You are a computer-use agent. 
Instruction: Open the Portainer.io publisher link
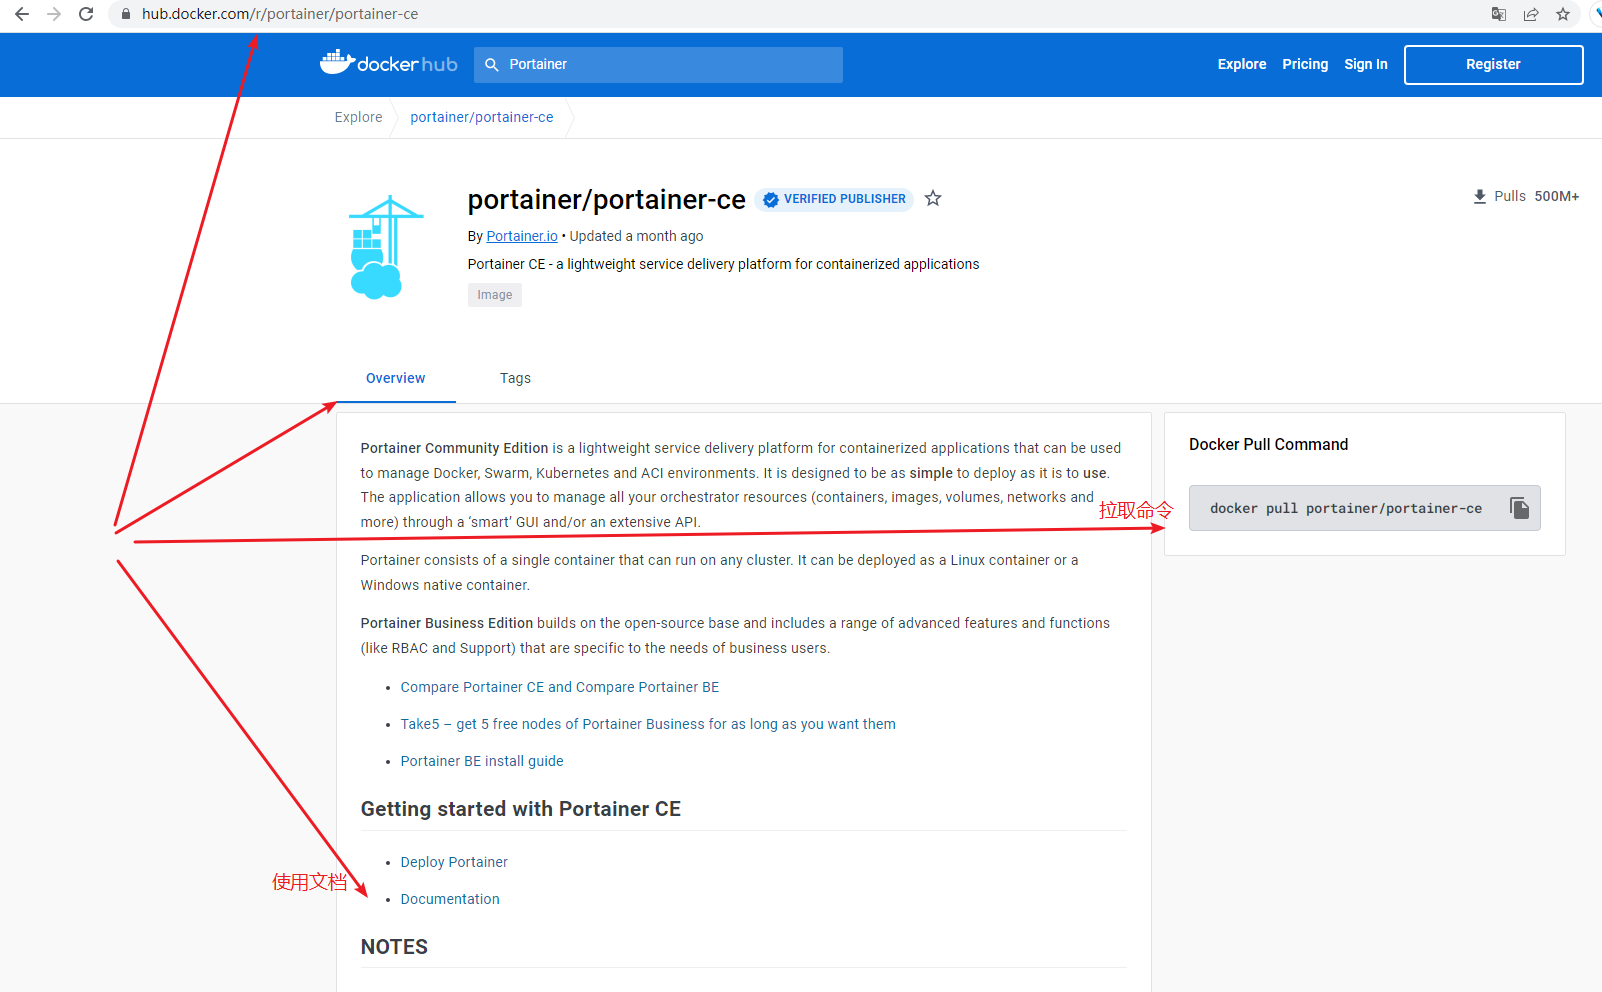[522, 236]
